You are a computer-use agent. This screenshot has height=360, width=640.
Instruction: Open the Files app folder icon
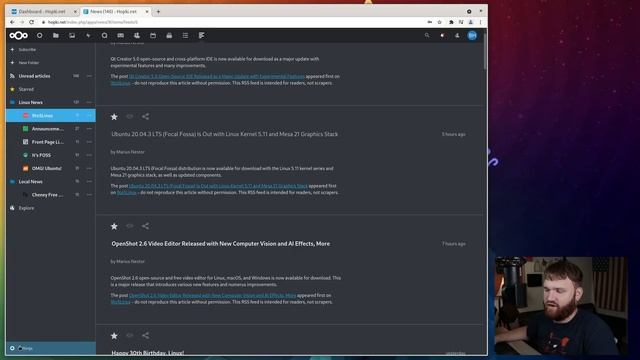(x=56, y=36)
